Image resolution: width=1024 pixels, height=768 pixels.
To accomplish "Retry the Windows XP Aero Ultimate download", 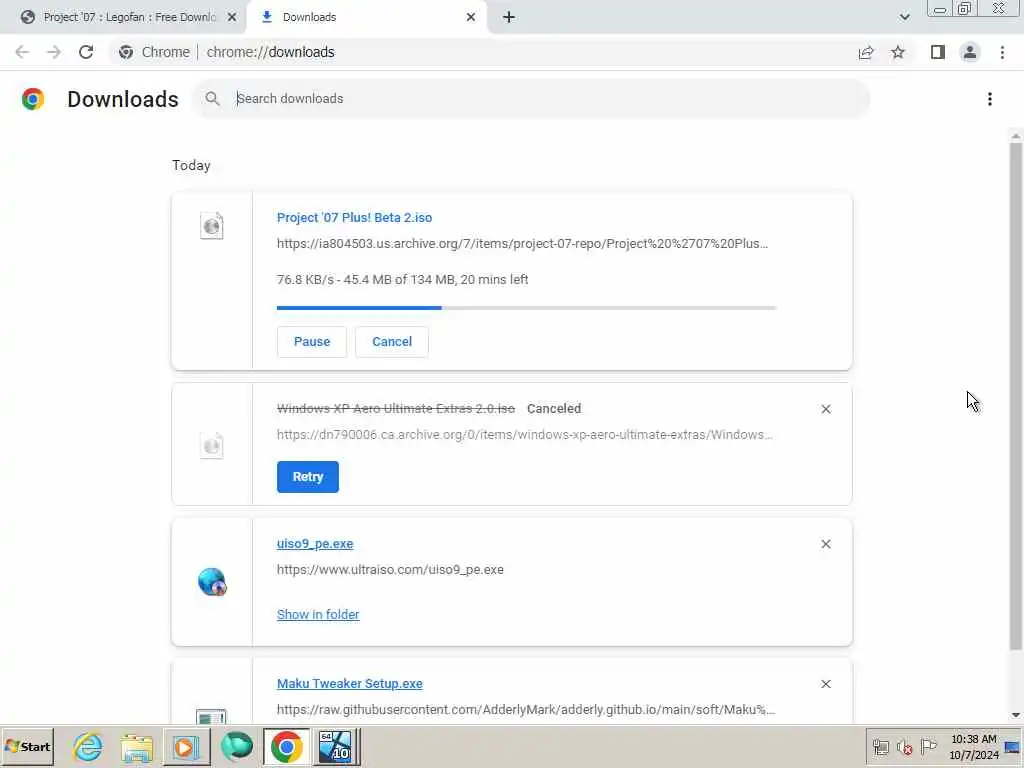I will 308,477.
